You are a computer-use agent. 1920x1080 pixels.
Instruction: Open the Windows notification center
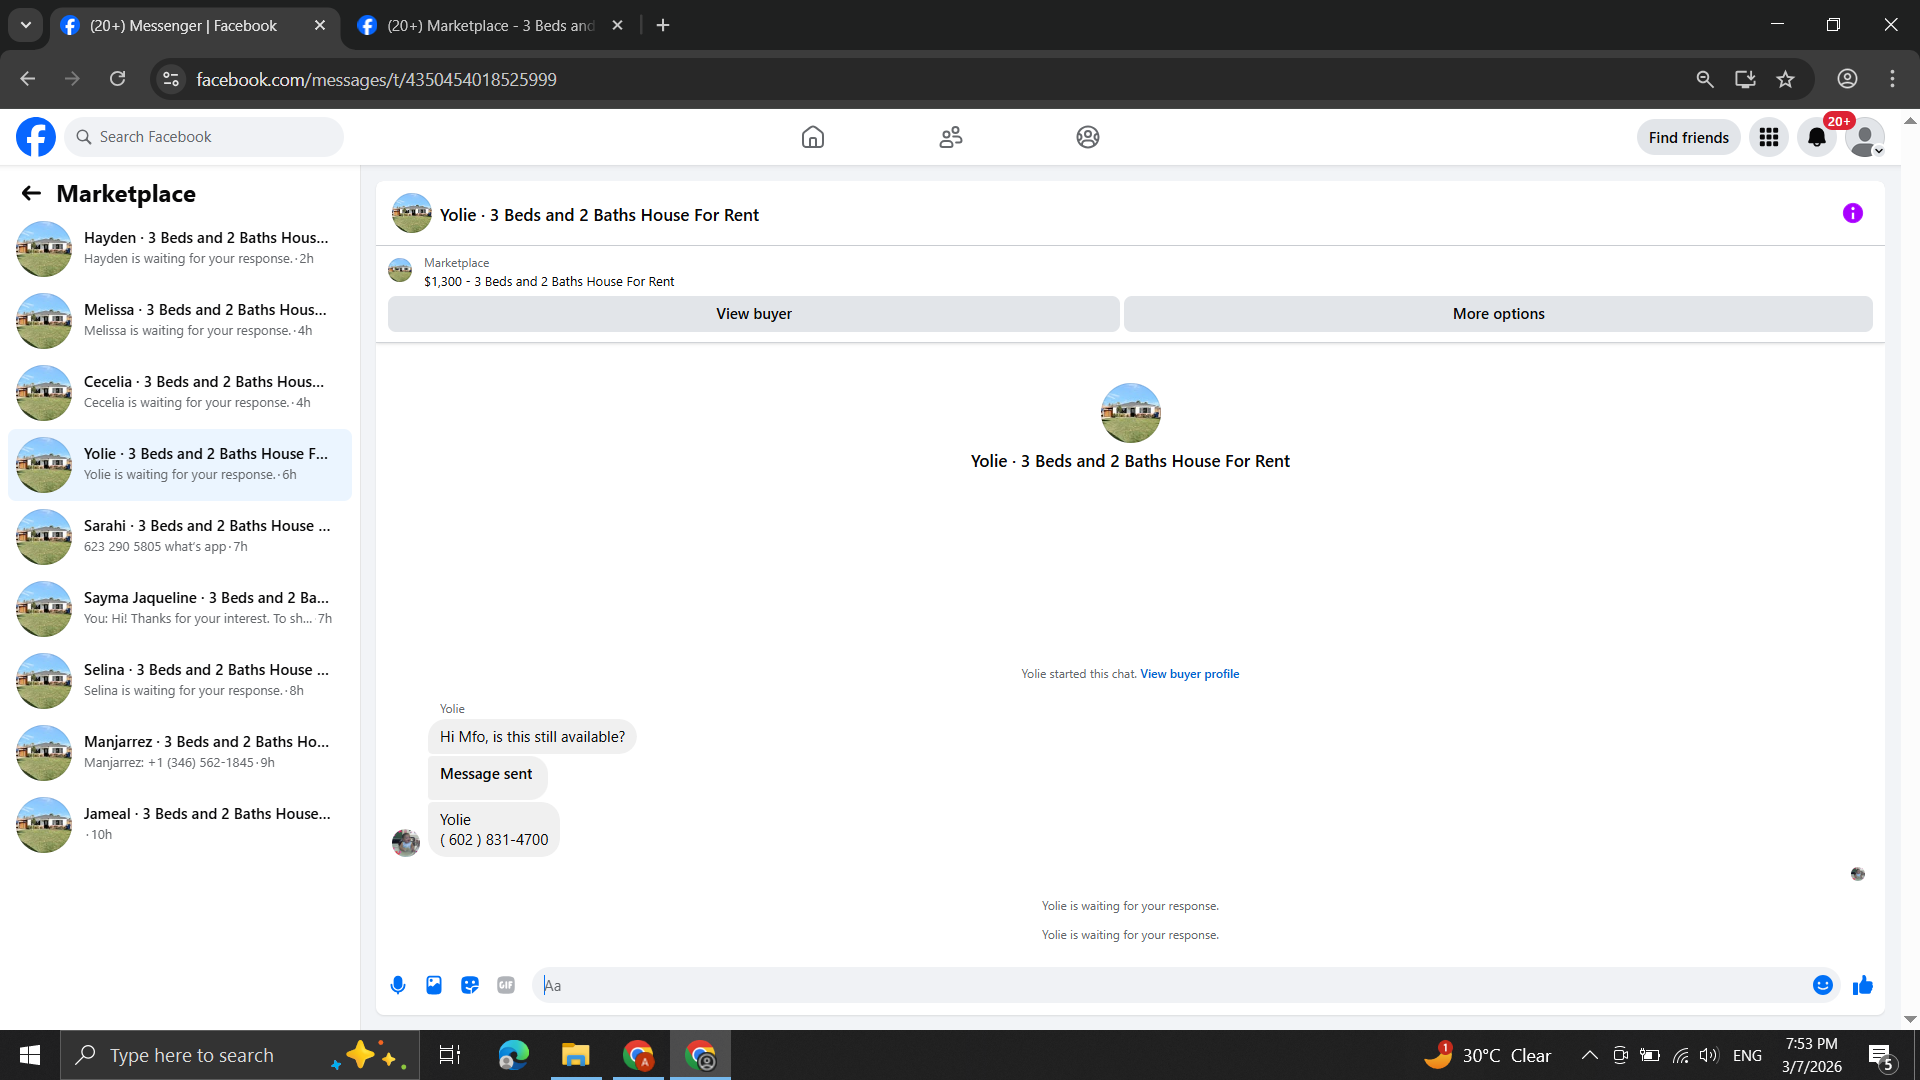pyautogui.click(x=1880, y=1056)
